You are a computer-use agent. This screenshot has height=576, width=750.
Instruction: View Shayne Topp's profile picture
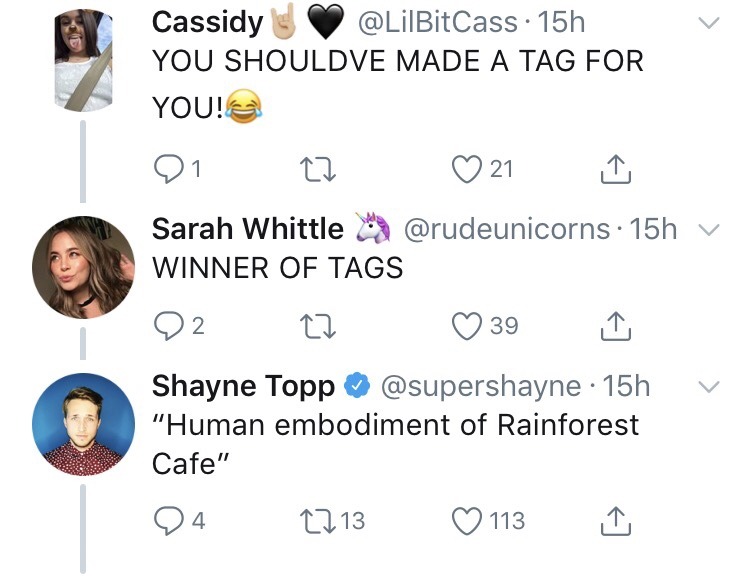click(x=83, y=424)
